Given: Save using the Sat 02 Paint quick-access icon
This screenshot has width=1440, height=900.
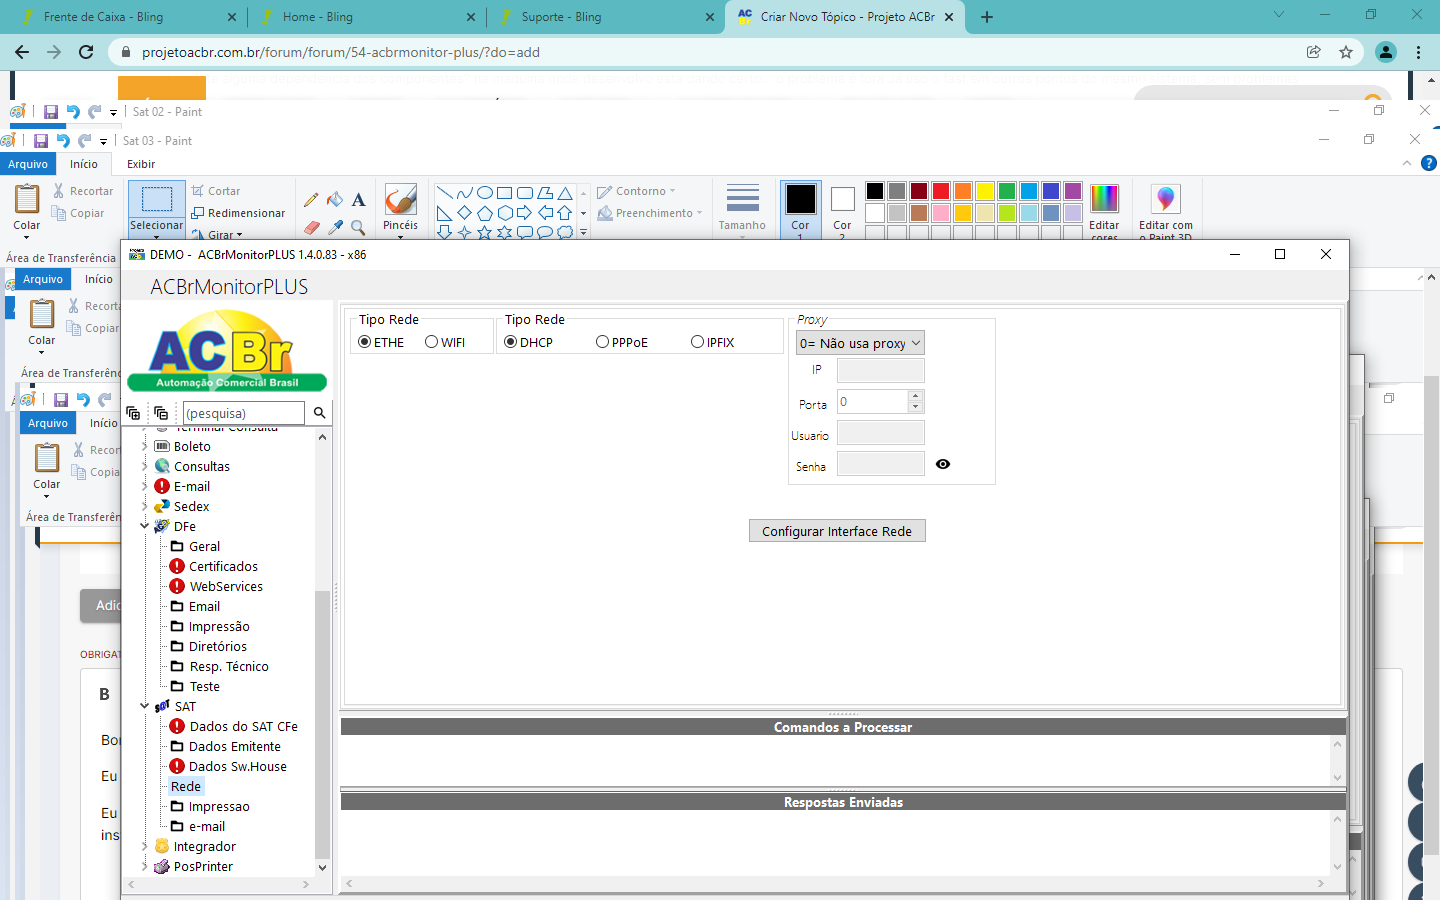Looking at the screenshot, I should (x=51, y=112).
